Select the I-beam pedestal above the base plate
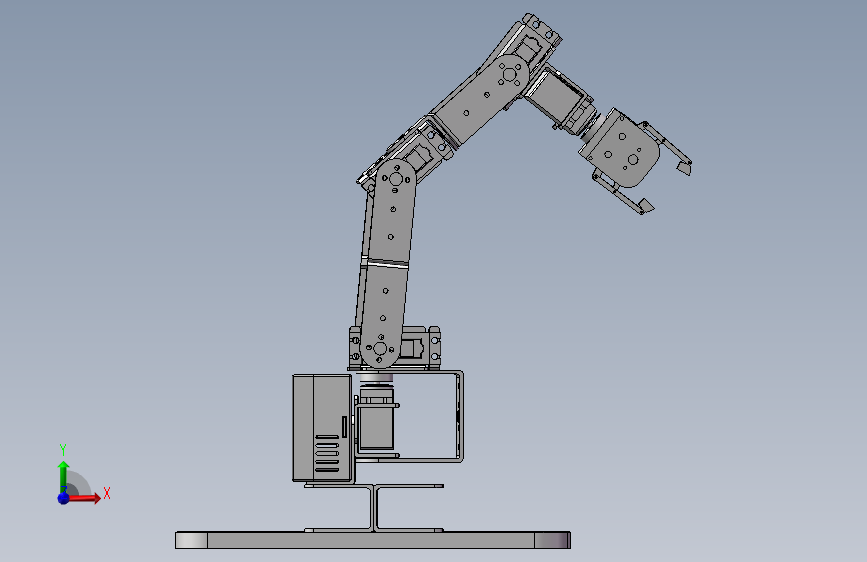 pos(374,508)
